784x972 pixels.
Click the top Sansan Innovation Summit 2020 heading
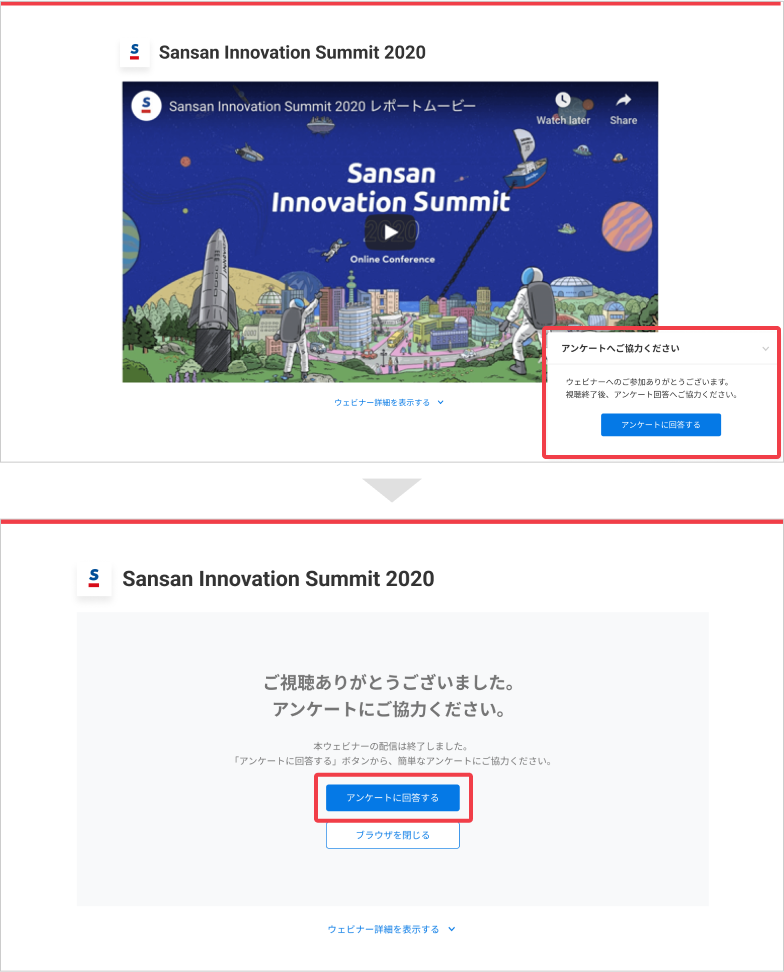pos(293,53)
